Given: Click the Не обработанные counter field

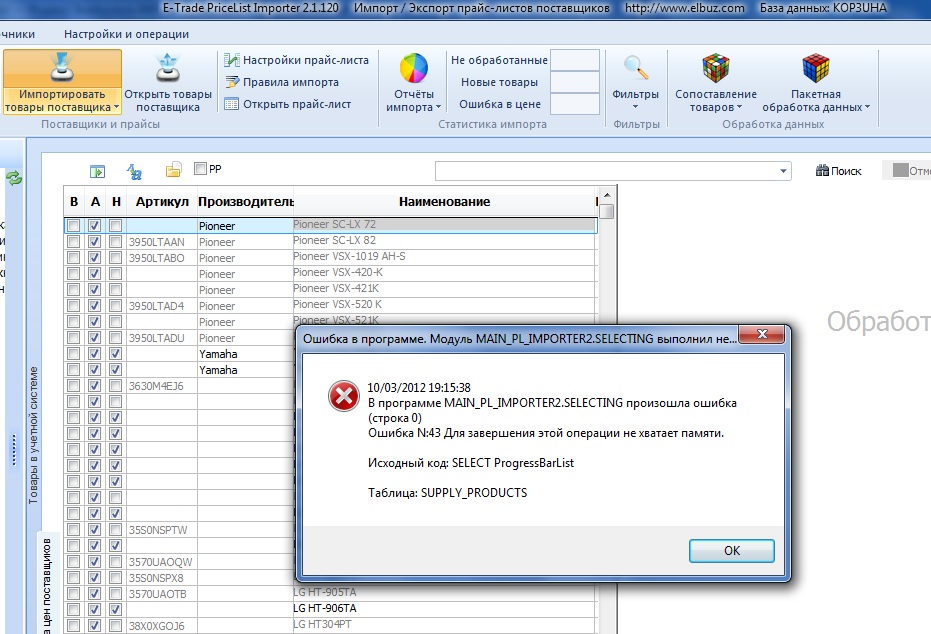Looking at the screenshot, I should [x=574, y=60].
